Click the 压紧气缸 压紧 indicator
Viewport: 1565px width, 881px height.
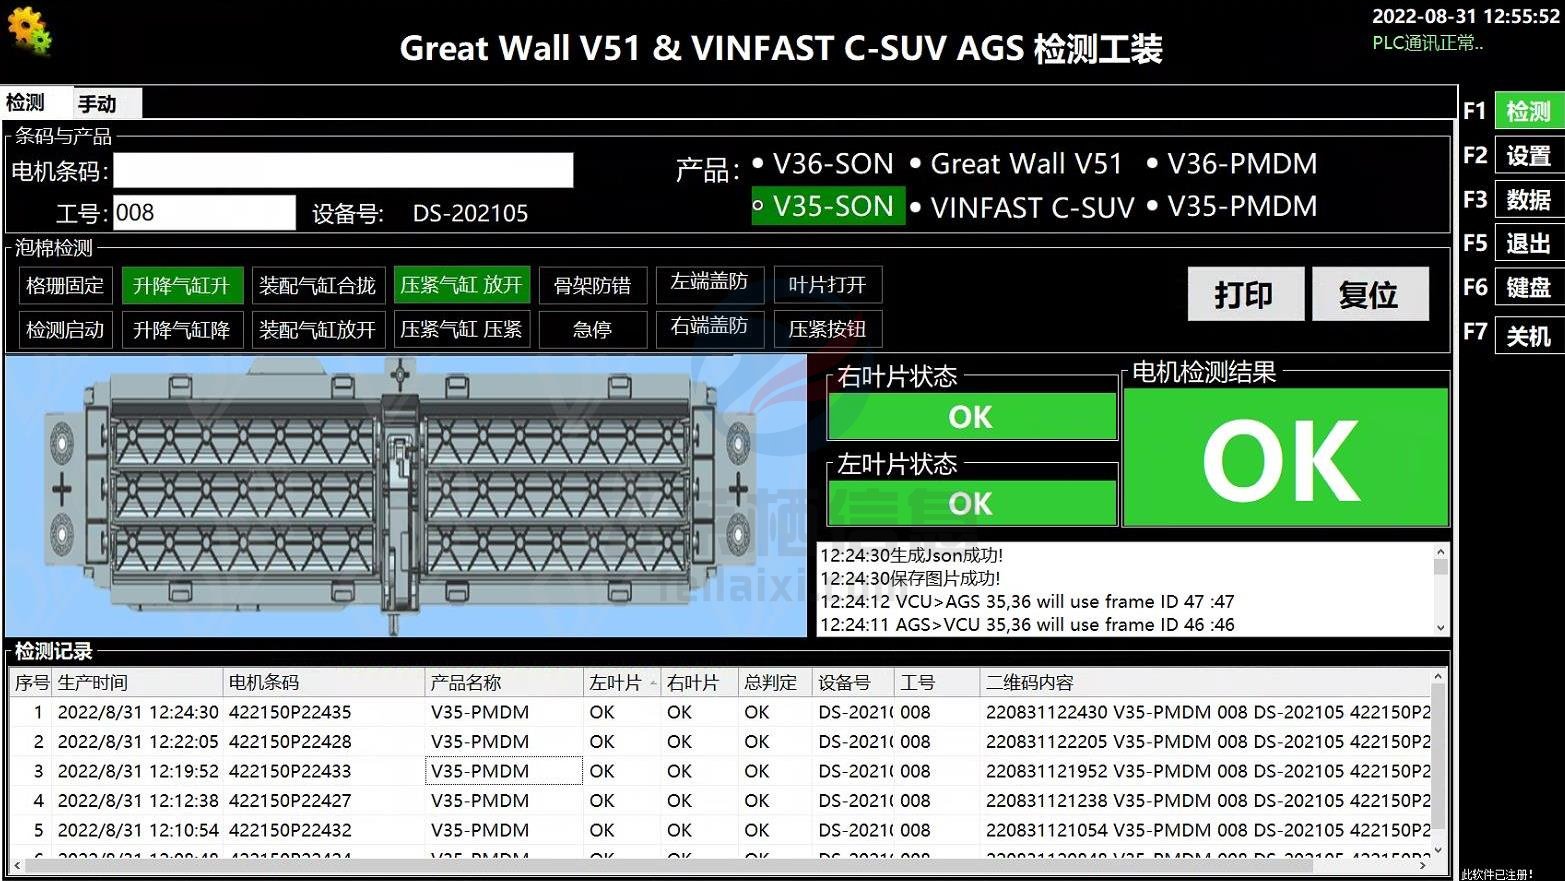461,330
